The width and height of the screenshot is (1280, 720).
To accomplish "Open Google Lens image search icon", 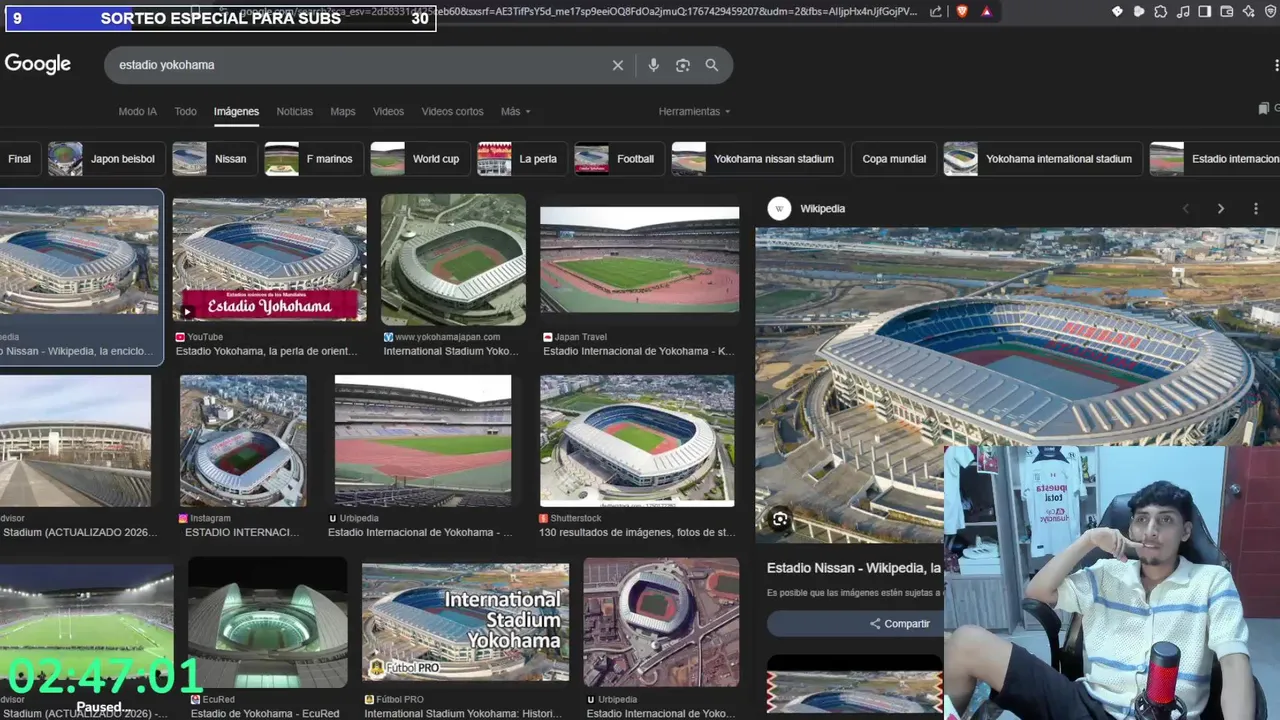I will pyautogui.click(x=683, y=65).
